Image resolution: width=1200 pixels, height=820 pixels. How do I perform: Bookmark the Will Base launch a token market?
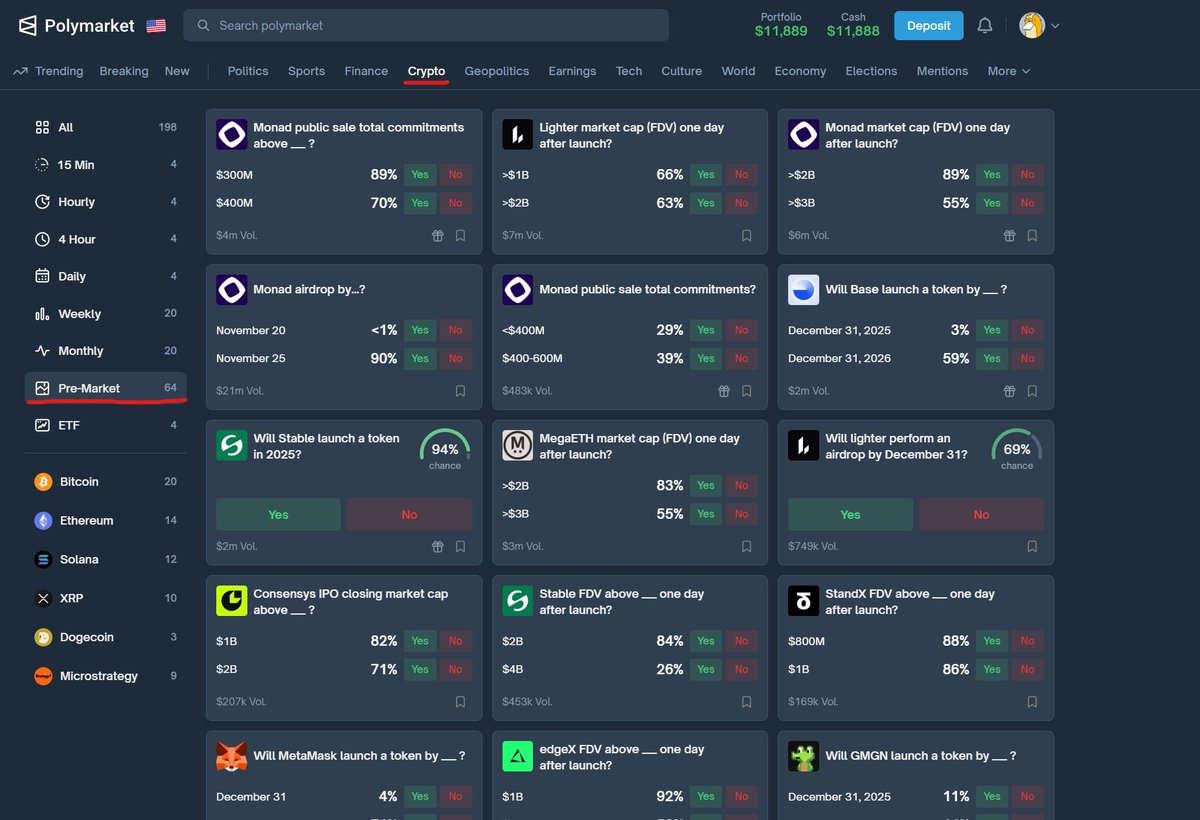click(x=1031, y=390)
